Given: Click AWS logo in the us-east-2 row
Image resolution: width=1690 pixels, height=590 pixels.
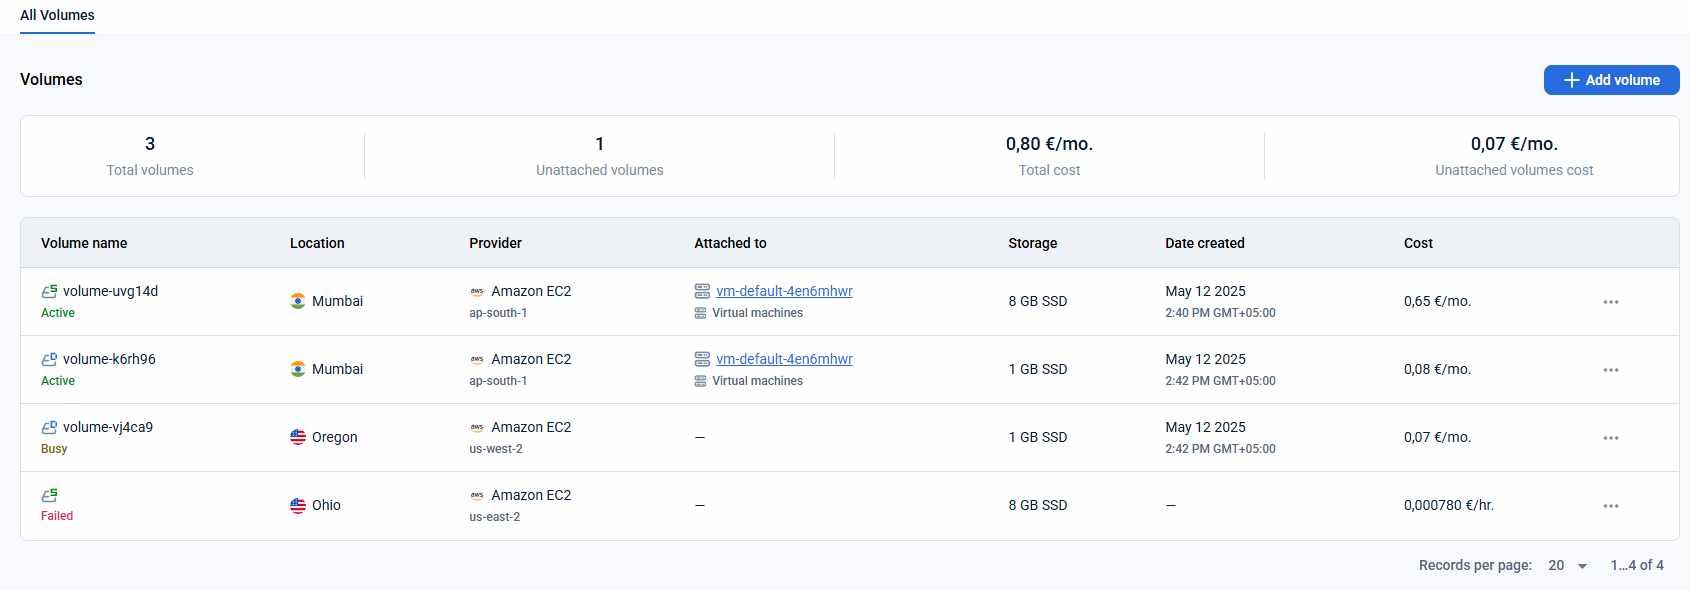Looking at the screenshot, I should tap(477, 495).
